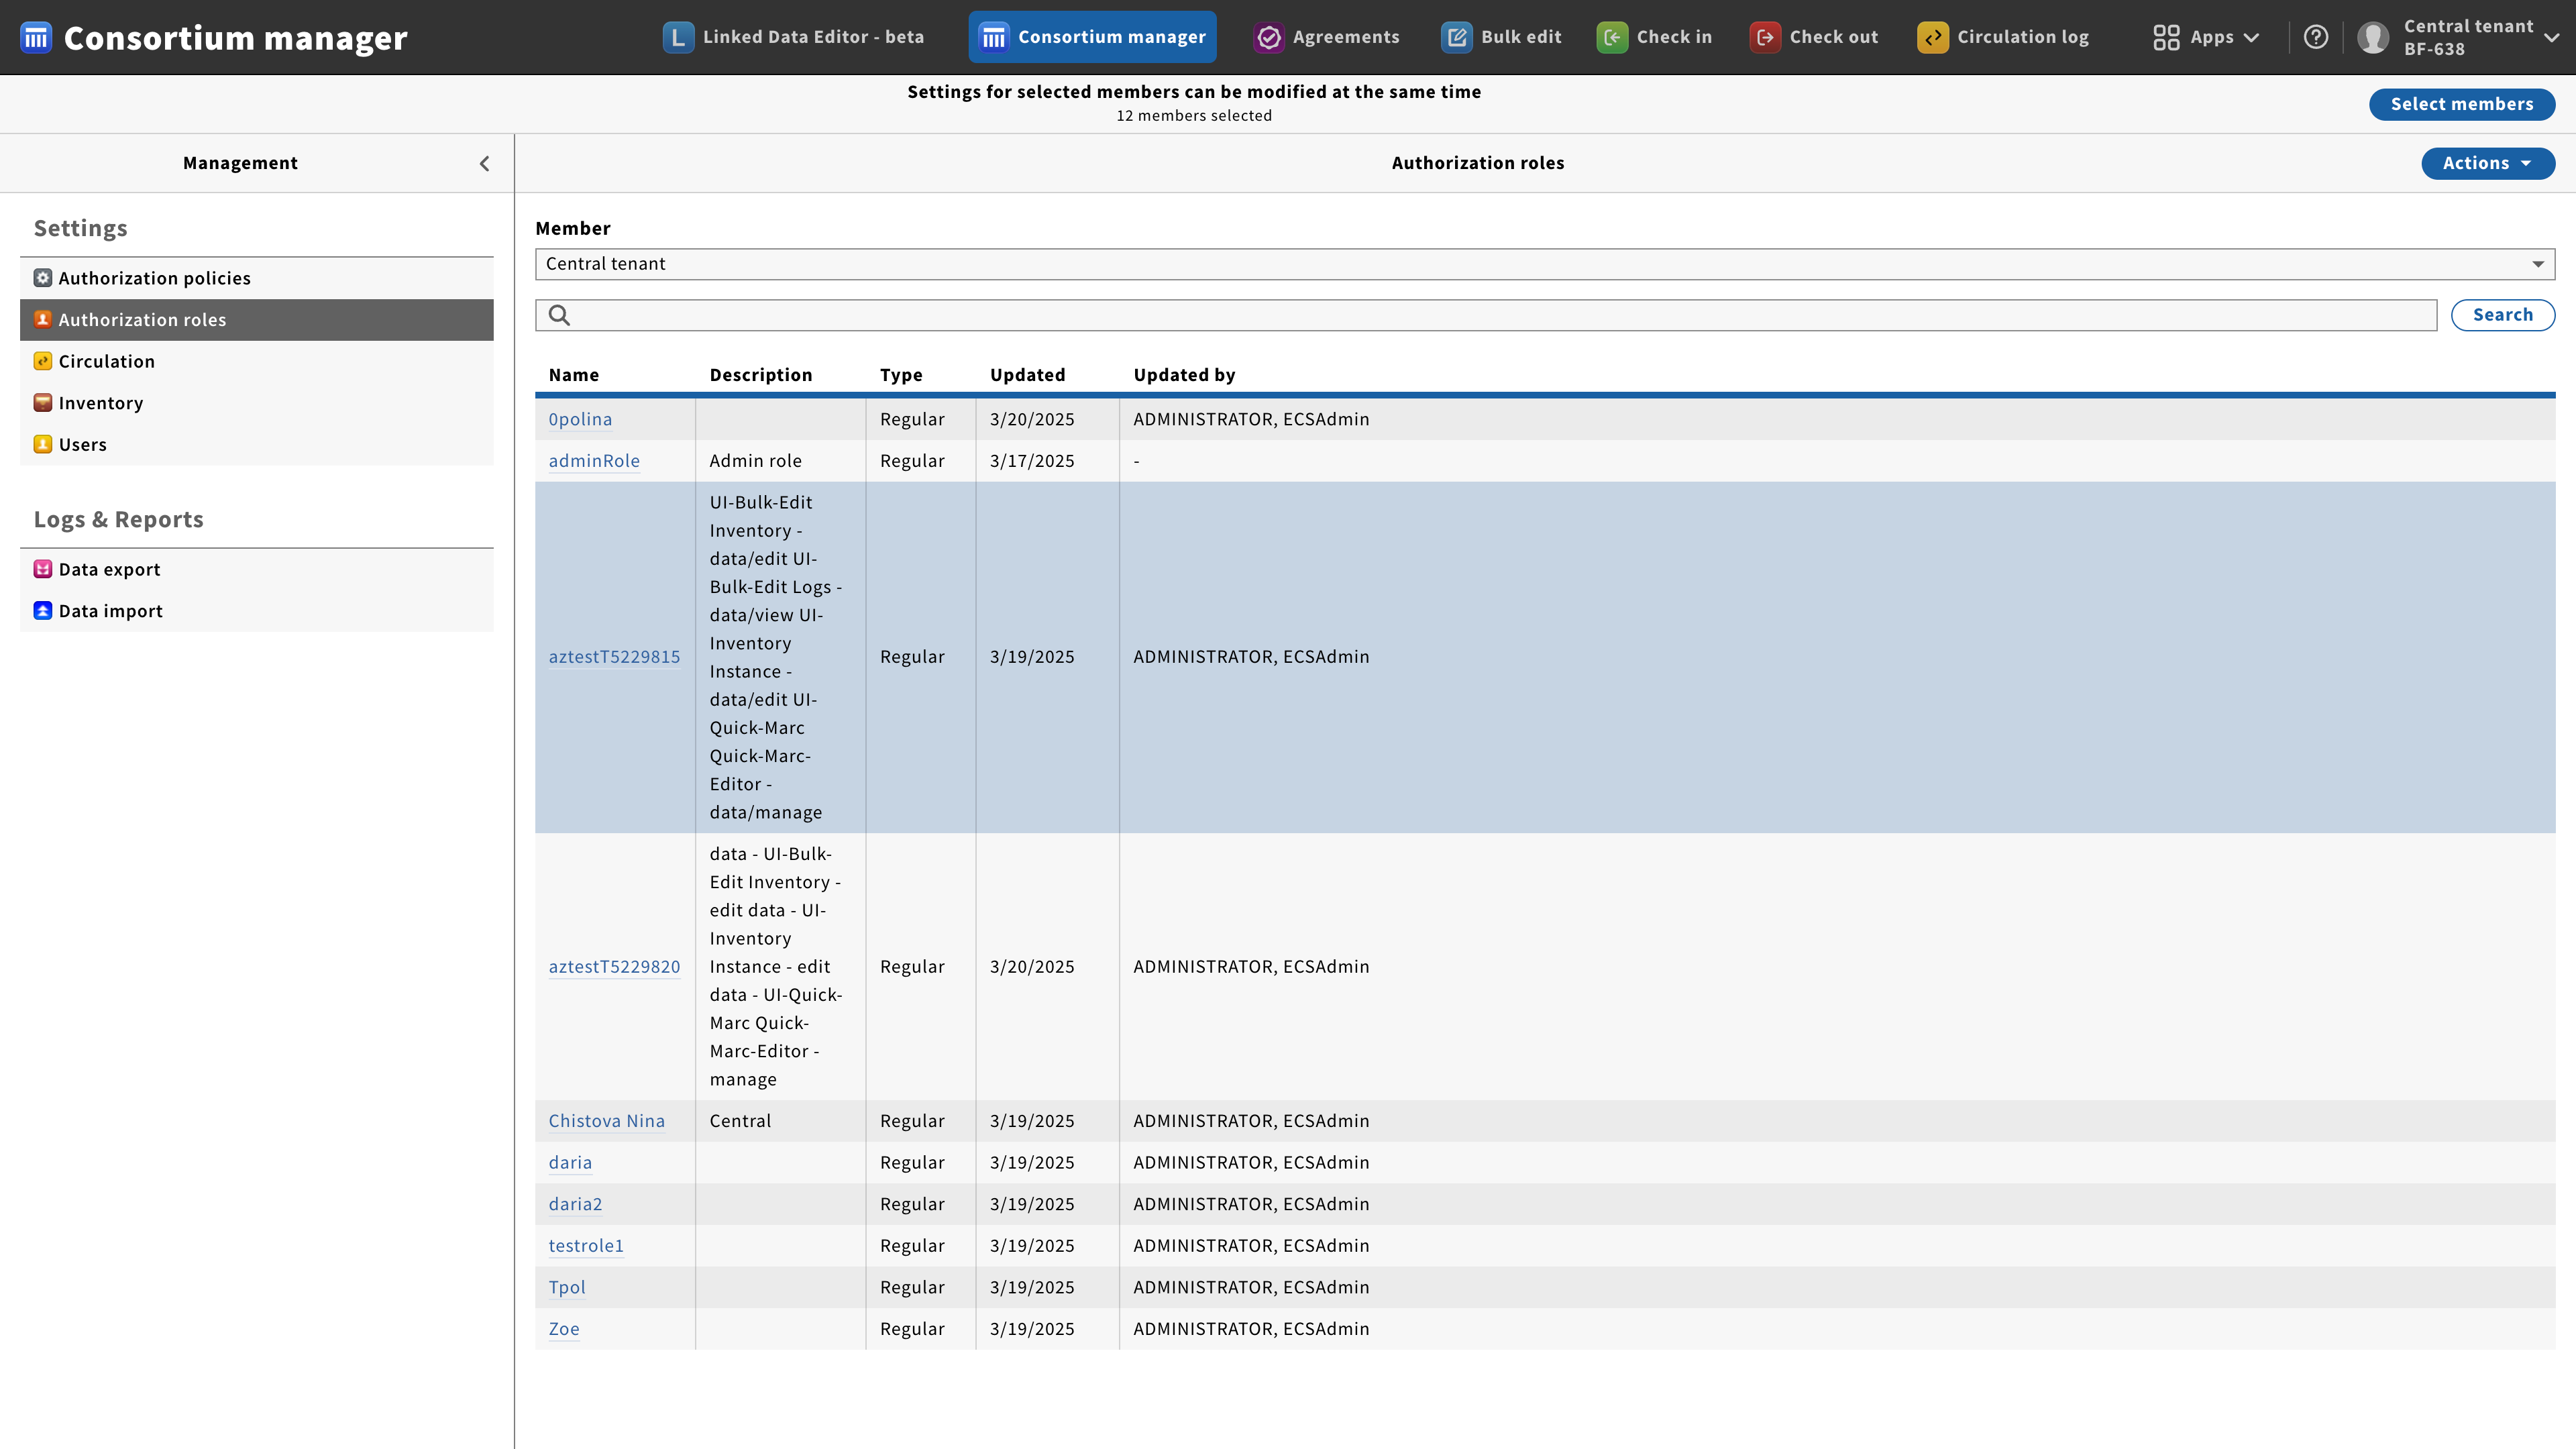Click the Name column header
This screenshot has height=1449, width=2576.
(574, 375)
